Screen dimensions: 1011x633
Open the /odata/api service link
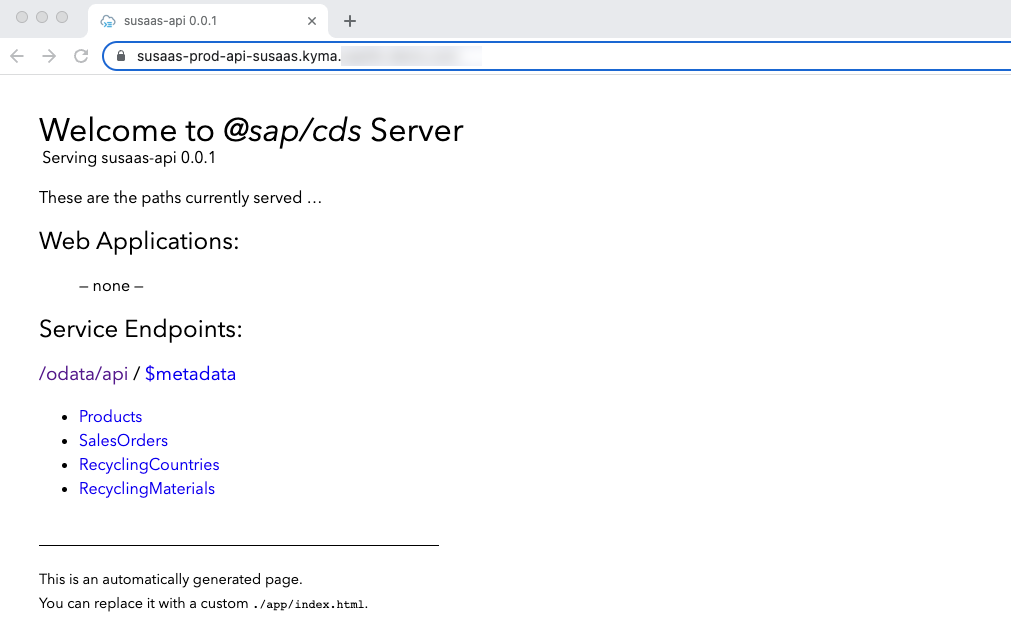pos(83,374)
